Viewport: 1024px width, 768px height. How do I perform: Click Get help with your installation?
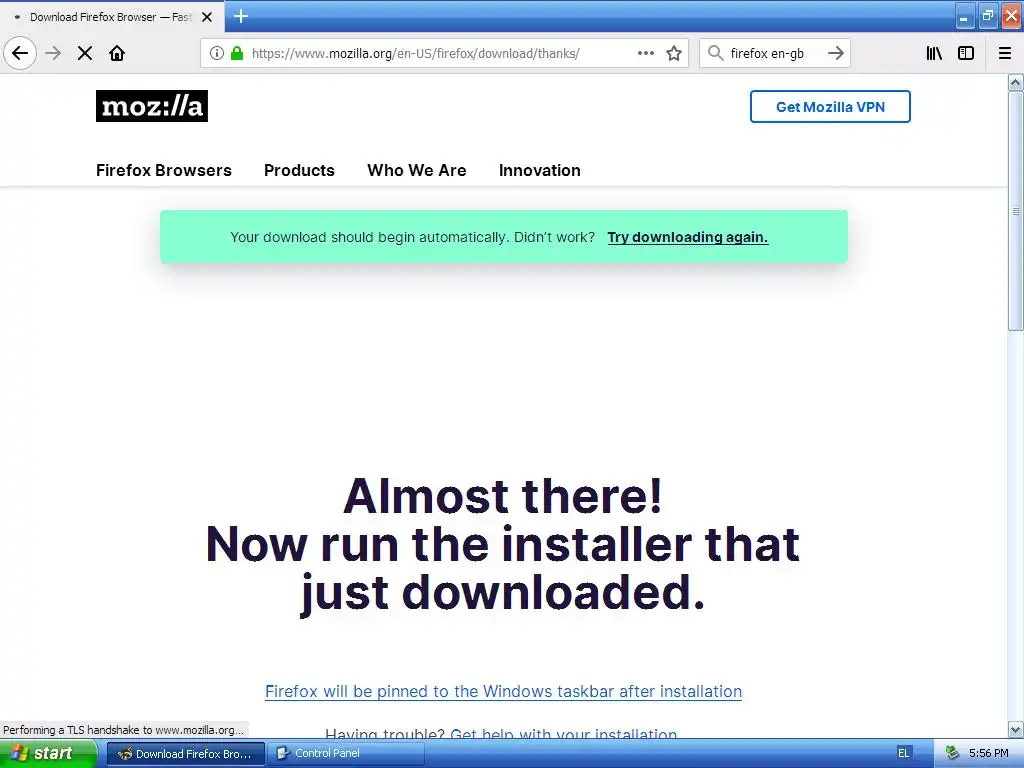(x=564, y=734)
